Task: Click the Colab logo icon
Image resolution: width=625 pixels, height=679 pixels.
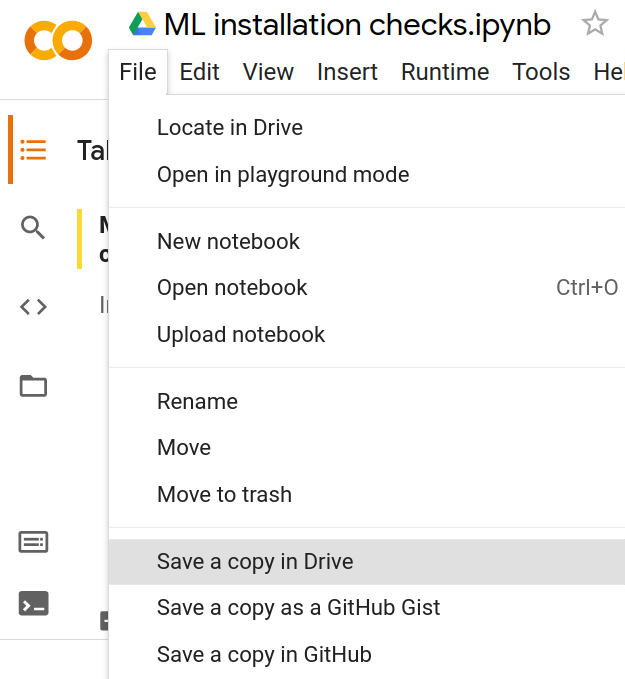Action: pyautogui.click(x=58, y=40)
